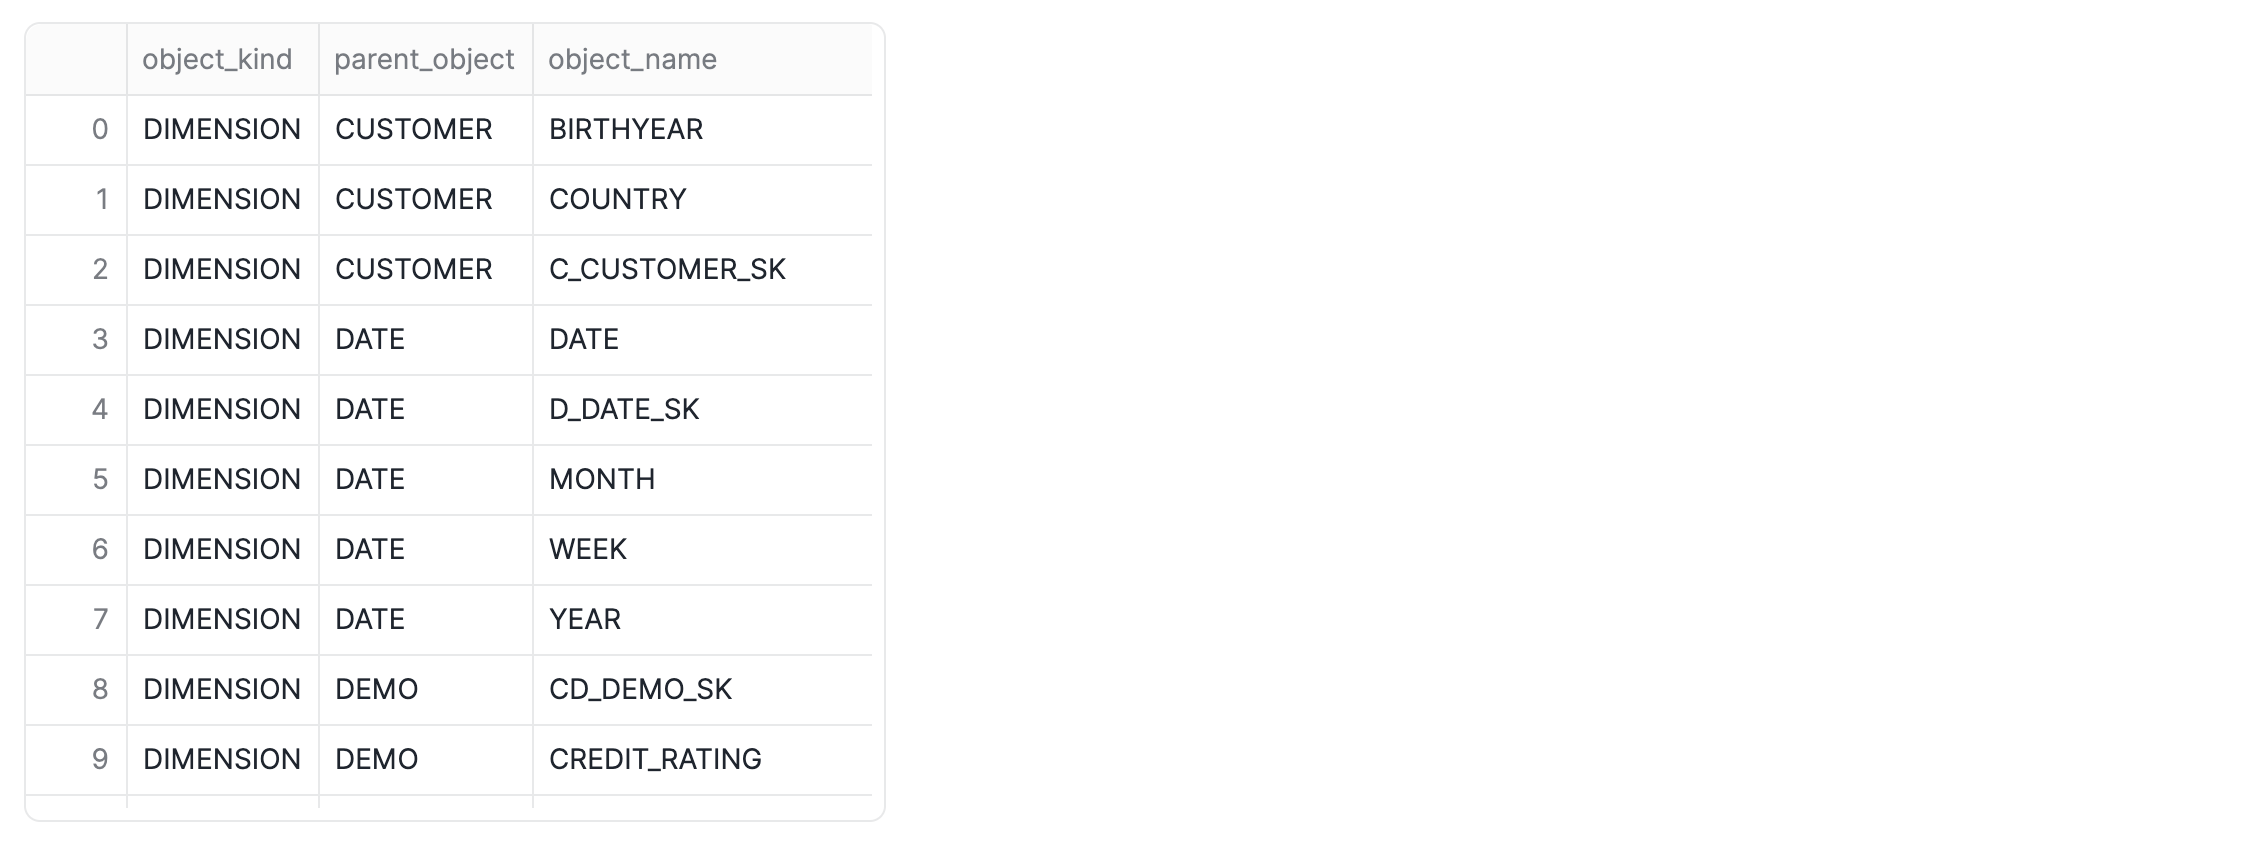The height and width of the screenshot is (848, 2246).
Task: Click the MONTH cell
Action: 702,480
